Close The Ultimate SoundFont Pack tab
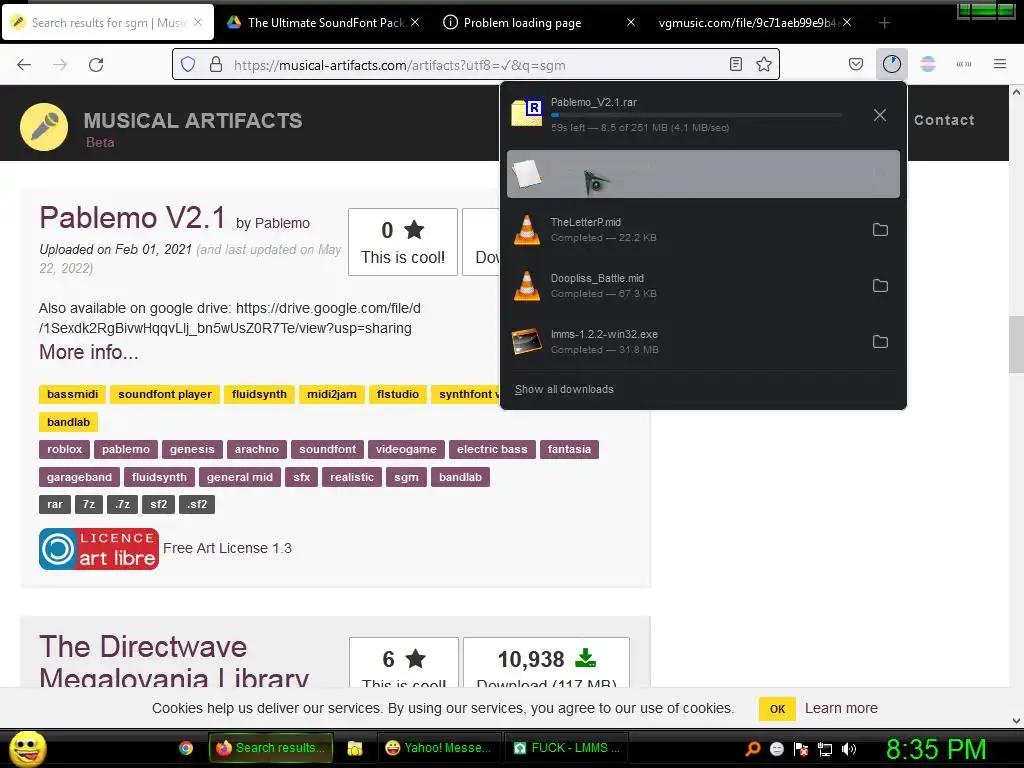The width and height of the screenshot is (1024, 768). 415,22
